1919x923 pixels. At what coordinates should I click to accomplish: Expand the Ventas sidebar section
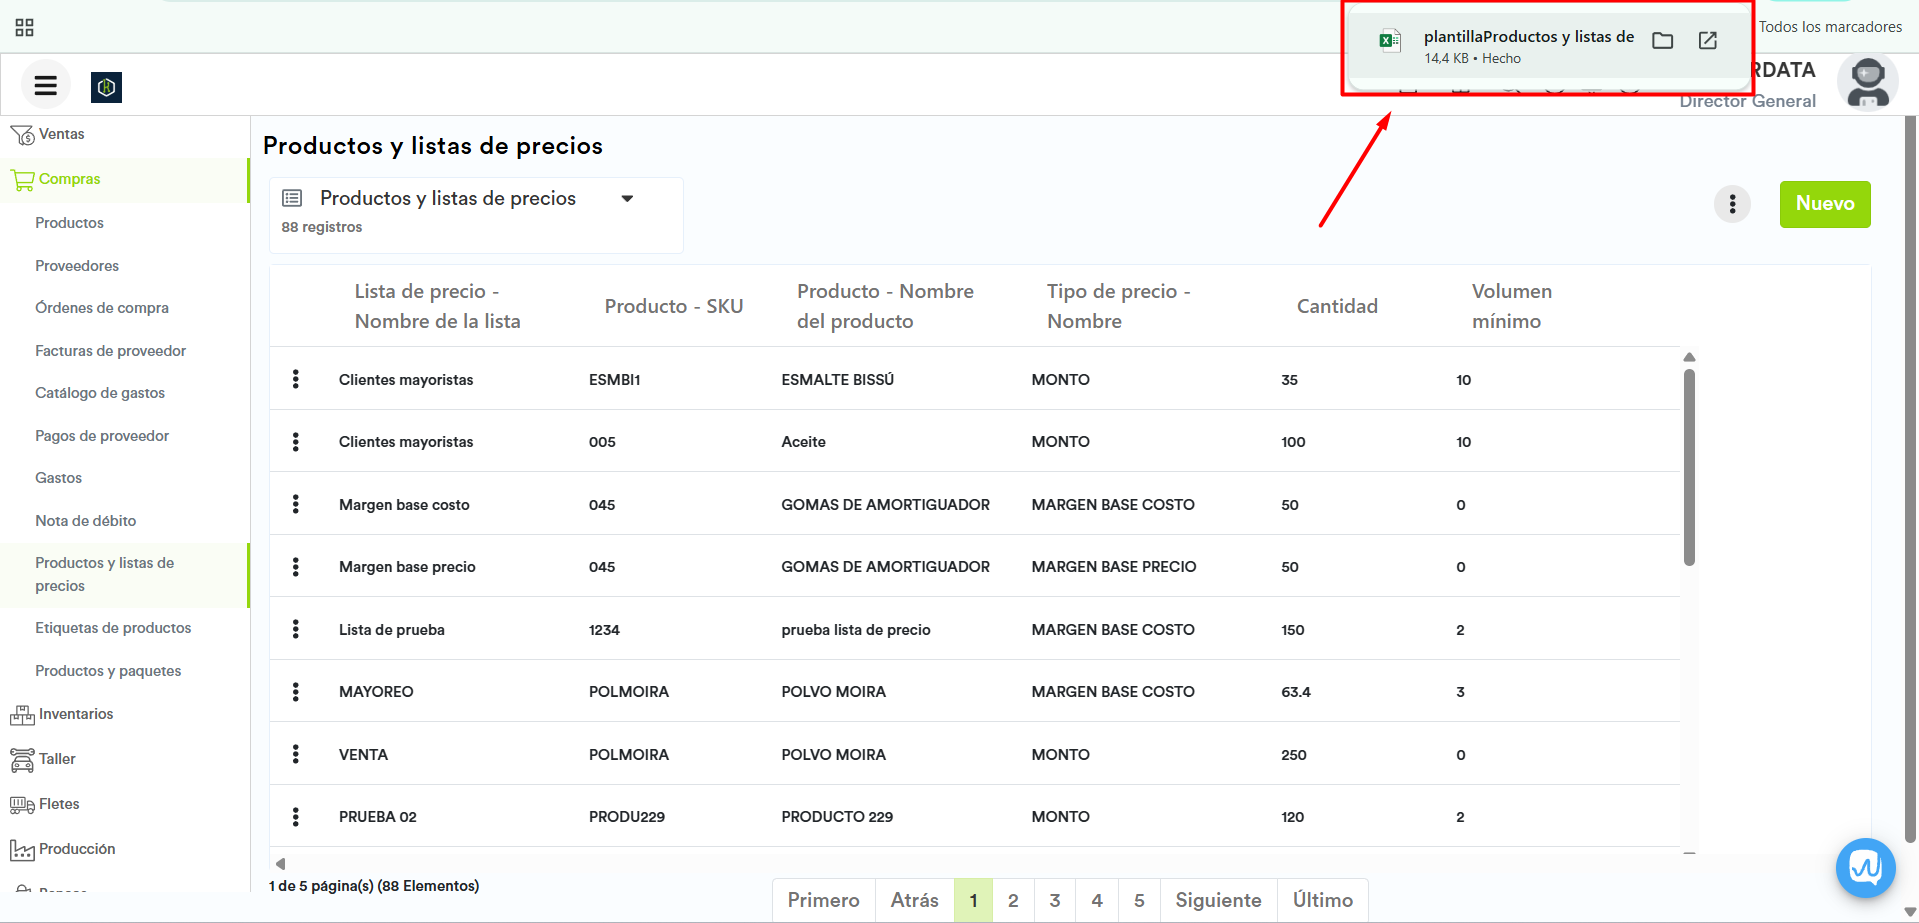pyautogui.click(x=61, y=134)
